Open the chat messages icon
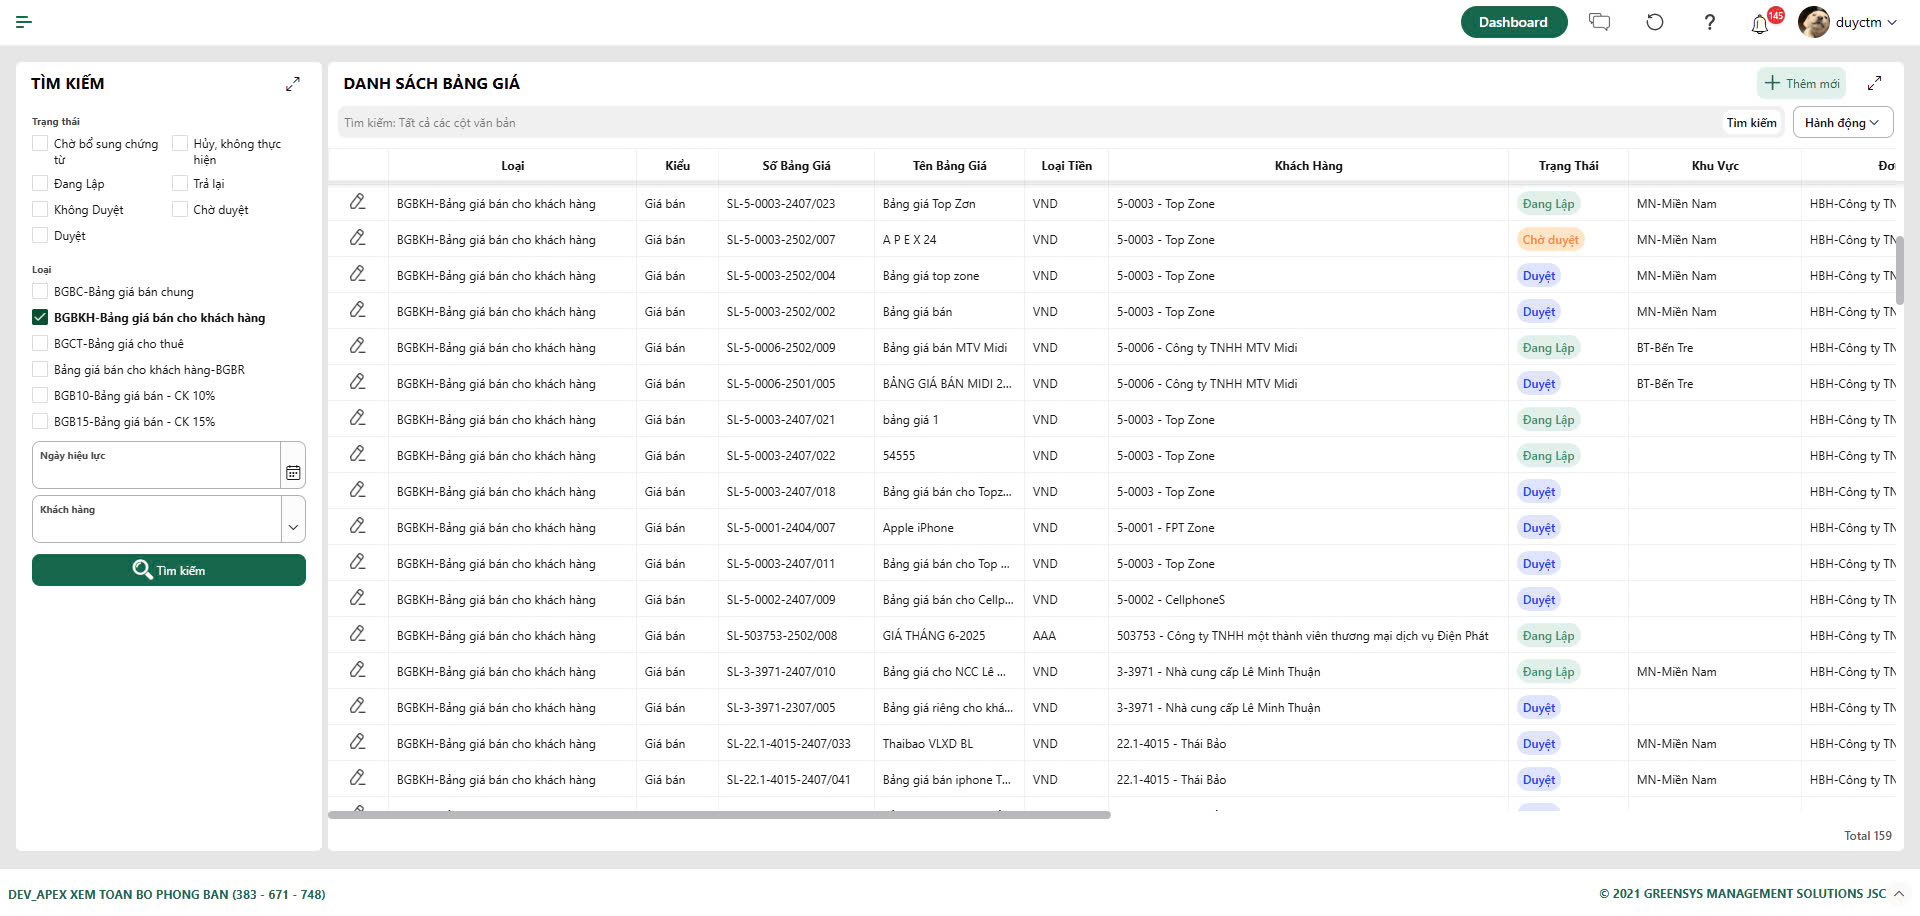1920x916 pixels. pyautogui.click(x=1600, y=22)
